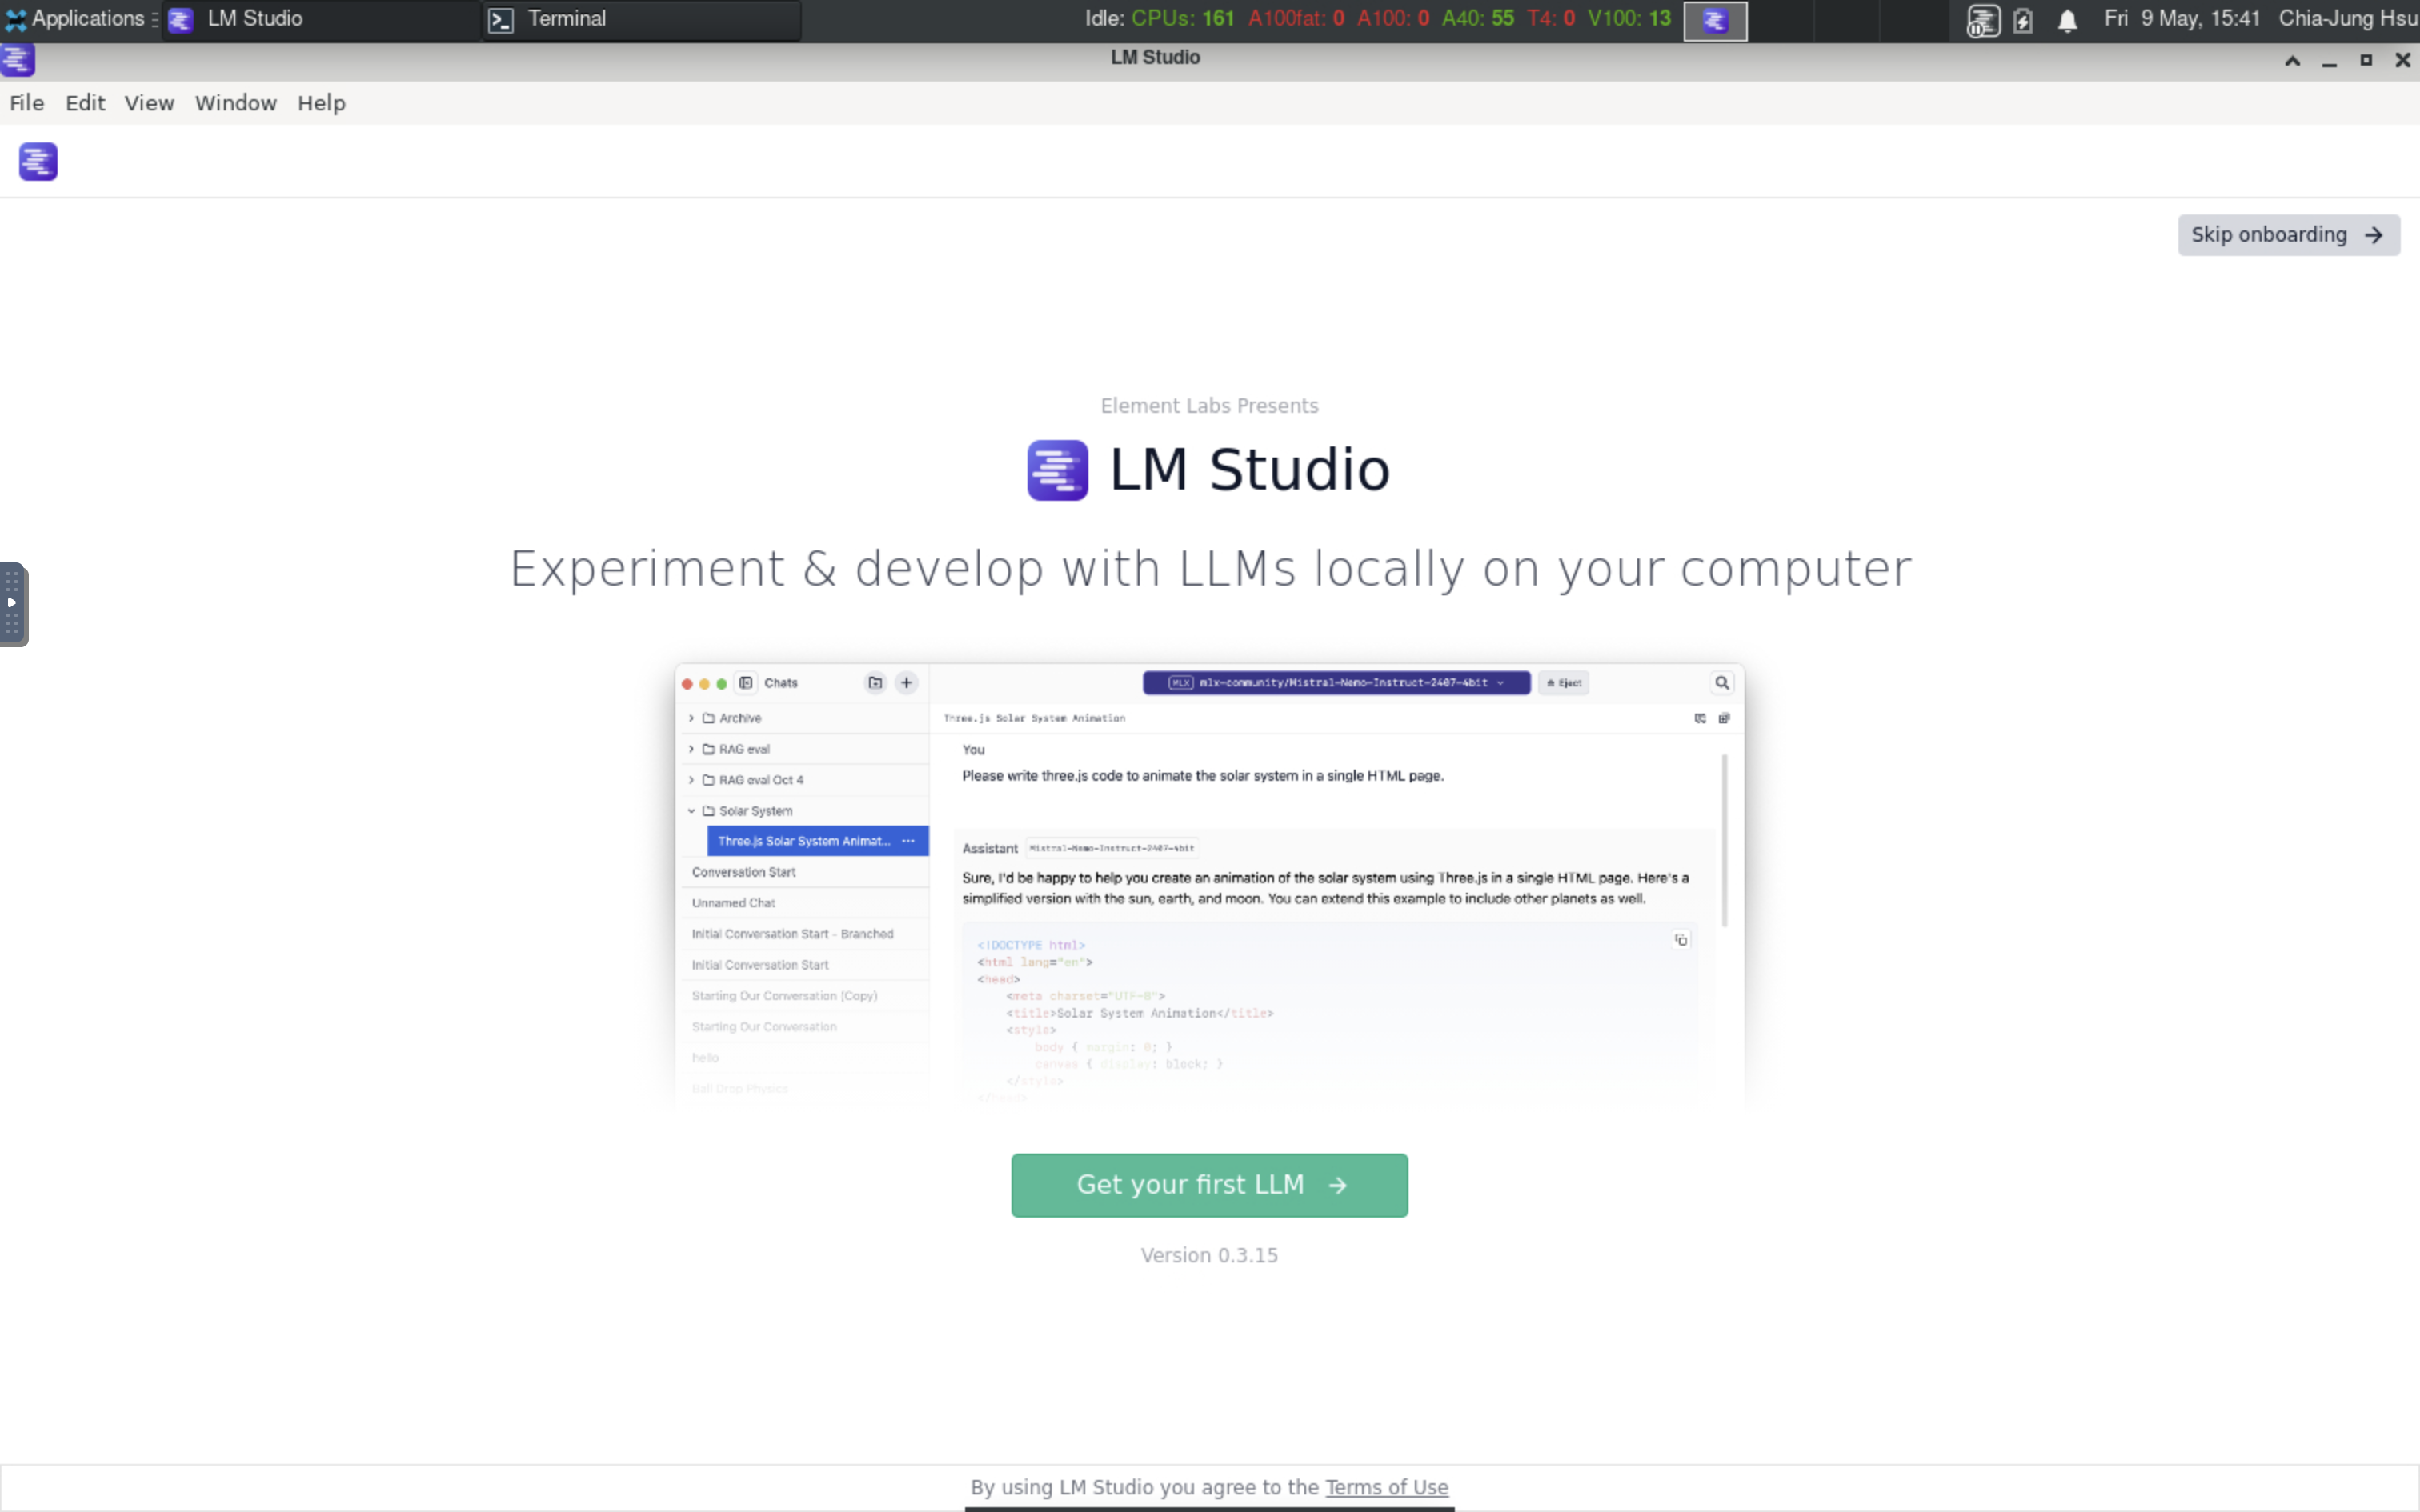The width and height of the screenshot is (2420, 1512).
Task: Select the search magnifier icon in the chat preview
Action: (x=1722, y=683)
